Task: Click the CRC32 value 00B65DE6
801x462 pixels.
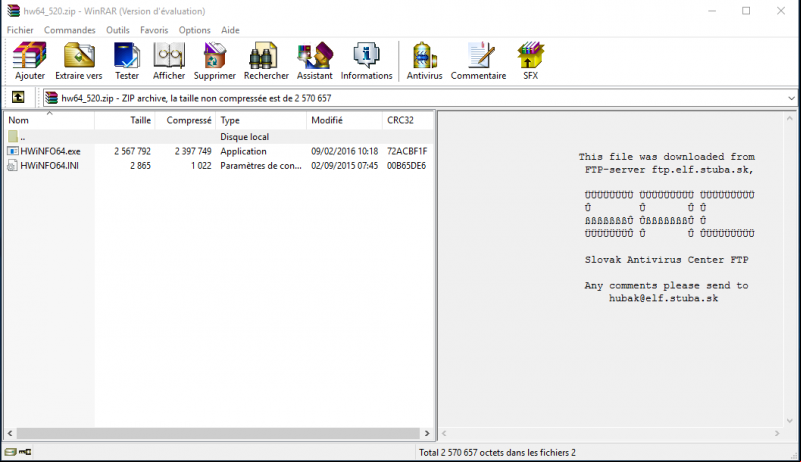Action: click(x=406, y=166)
